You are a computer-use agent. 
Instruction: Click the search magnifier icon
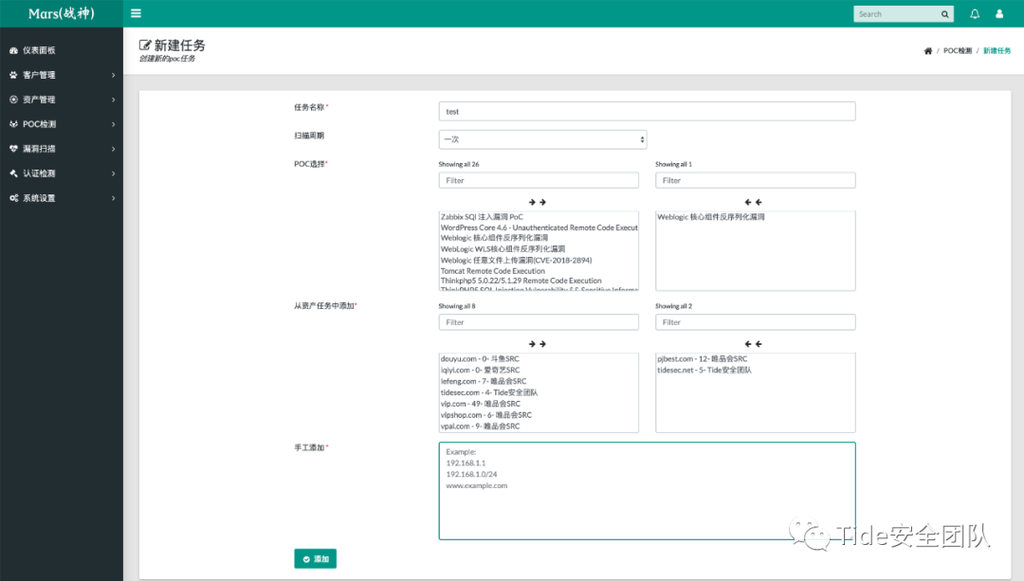coord(945,14)
